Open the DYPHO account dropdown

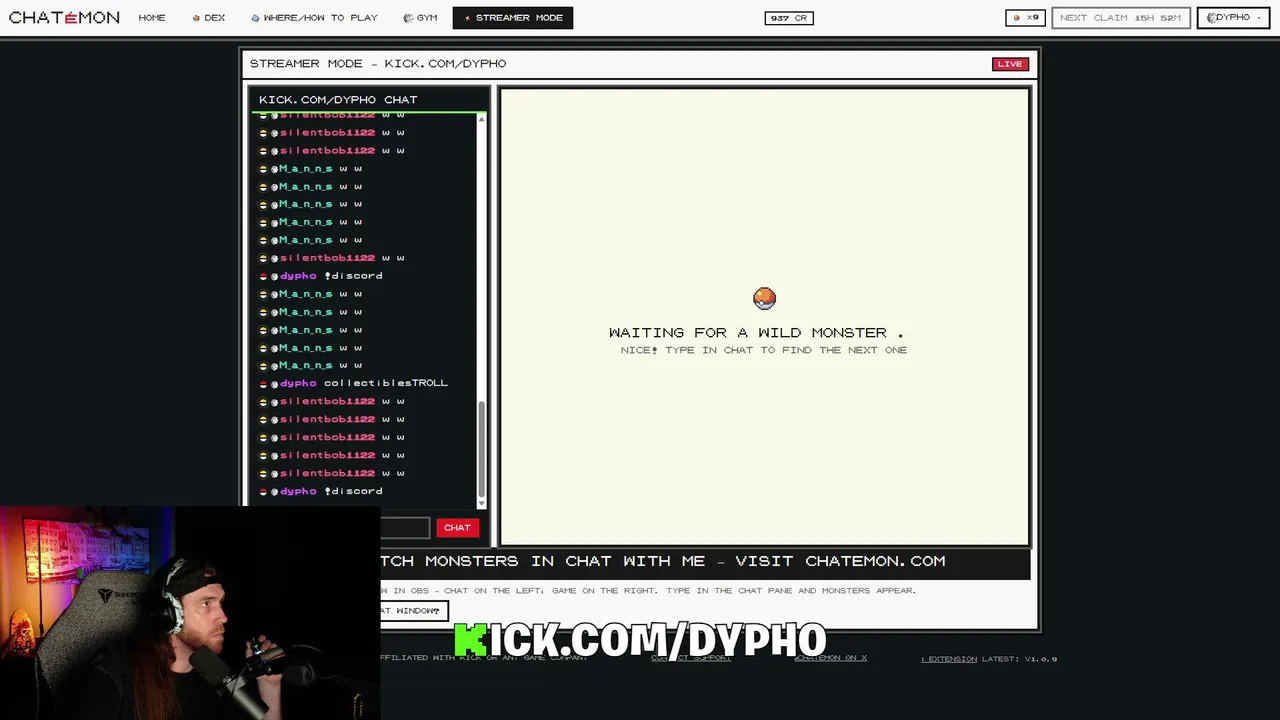(x=1233, y=18)
